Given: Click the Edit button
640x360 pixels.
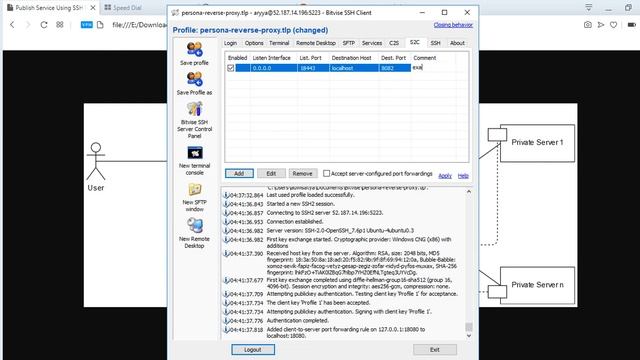Looking at the screenshot, I should (271, 173).
